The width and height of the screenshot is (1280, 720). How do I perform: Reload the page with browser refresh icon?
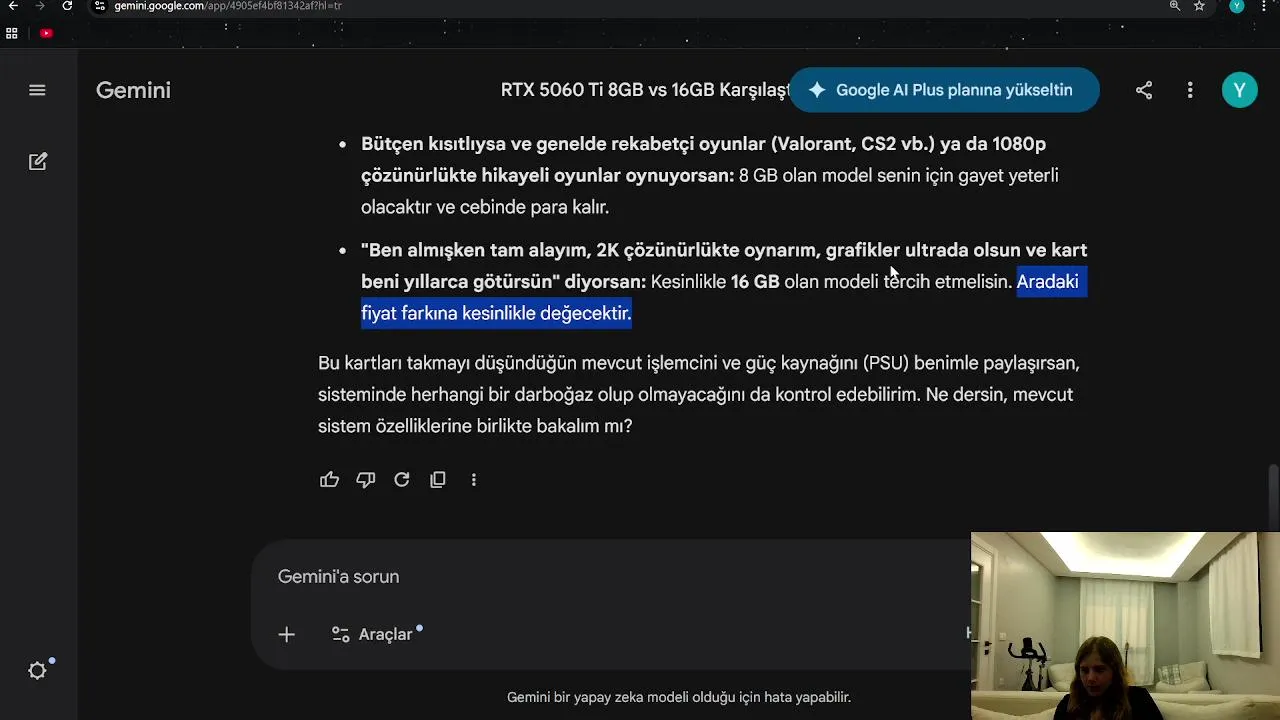coord(67,6)
